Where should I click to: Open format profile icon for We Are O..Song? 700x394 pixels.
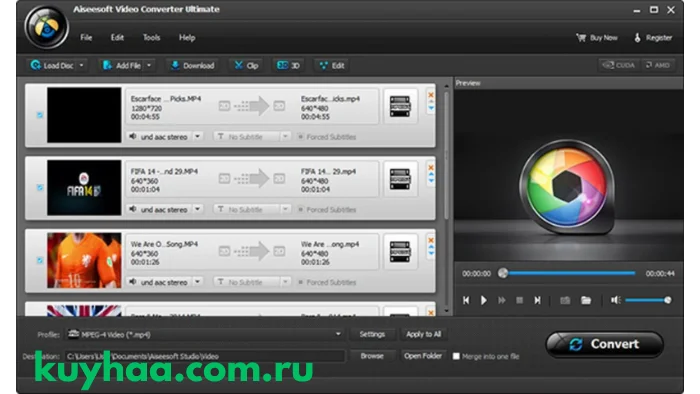click(400, 252)
